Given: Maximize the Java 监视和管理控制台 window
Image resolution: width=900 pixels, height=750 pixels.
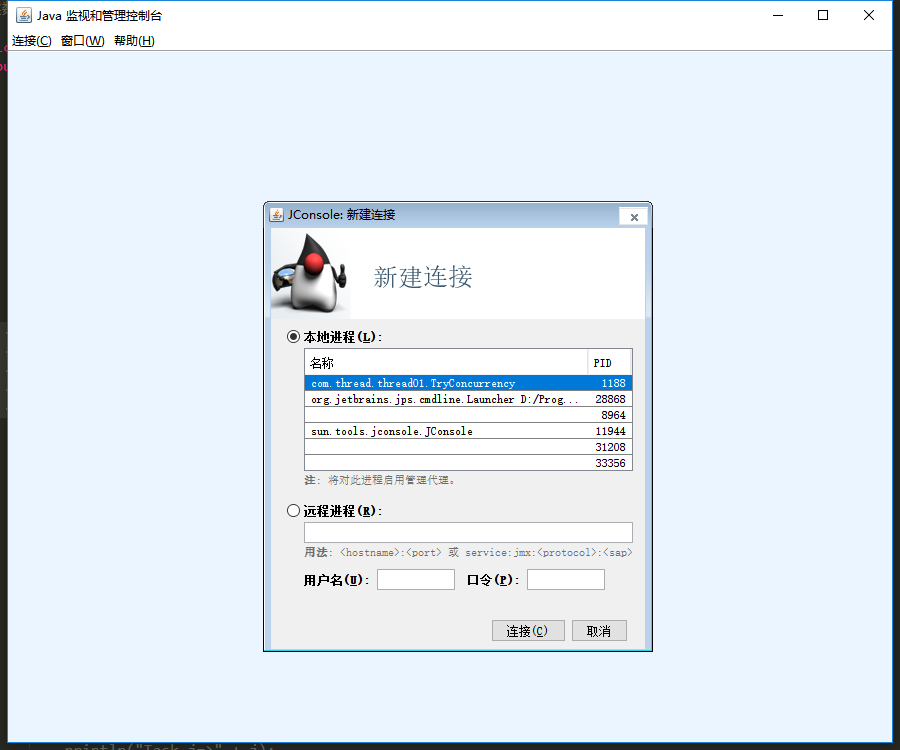Looking at the screenshot, I should [x=823, y=15].
